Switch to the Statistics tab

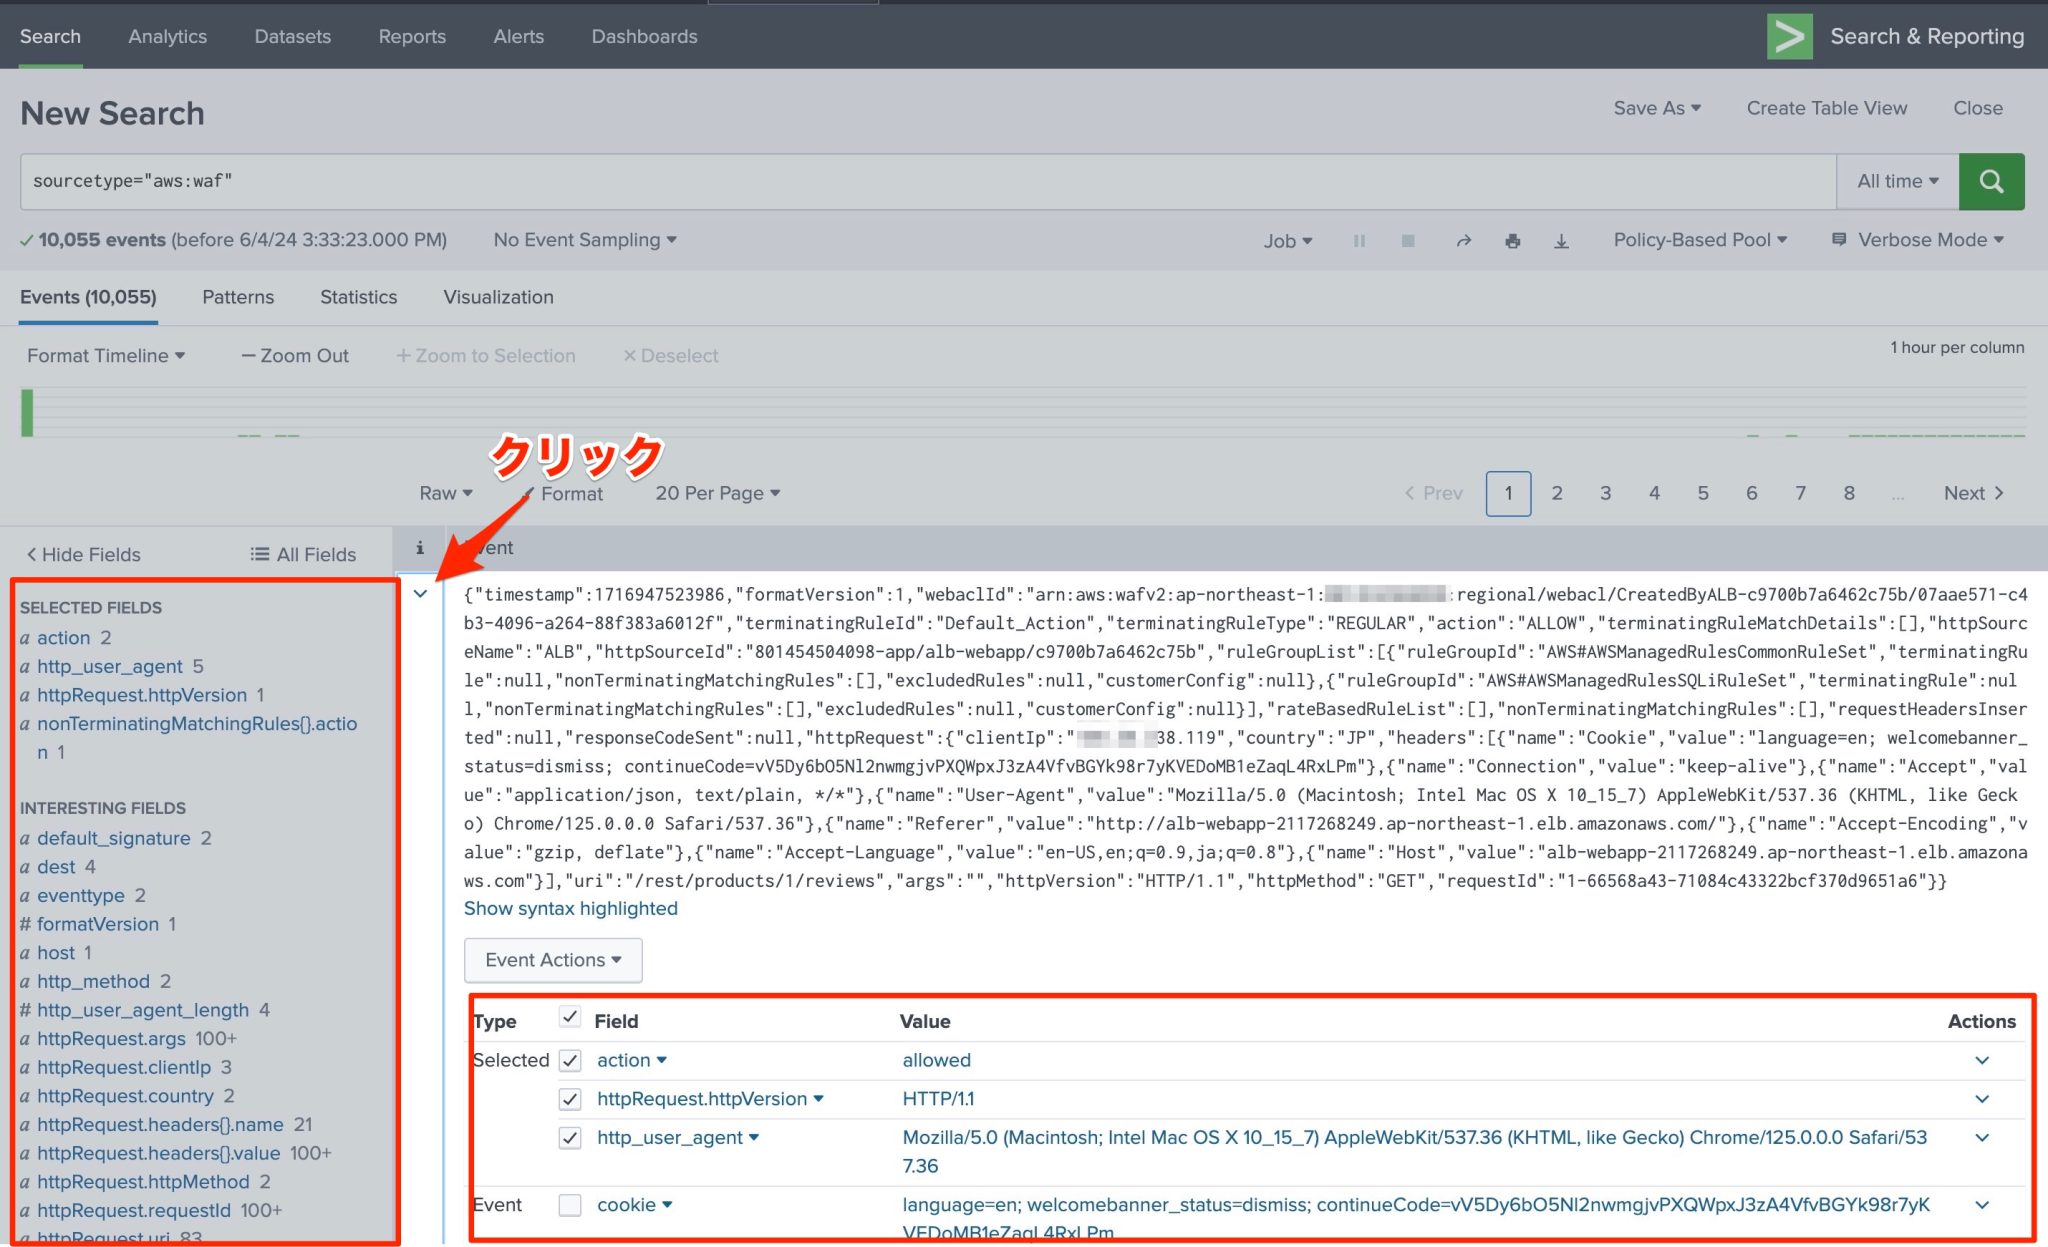(358, 297)
